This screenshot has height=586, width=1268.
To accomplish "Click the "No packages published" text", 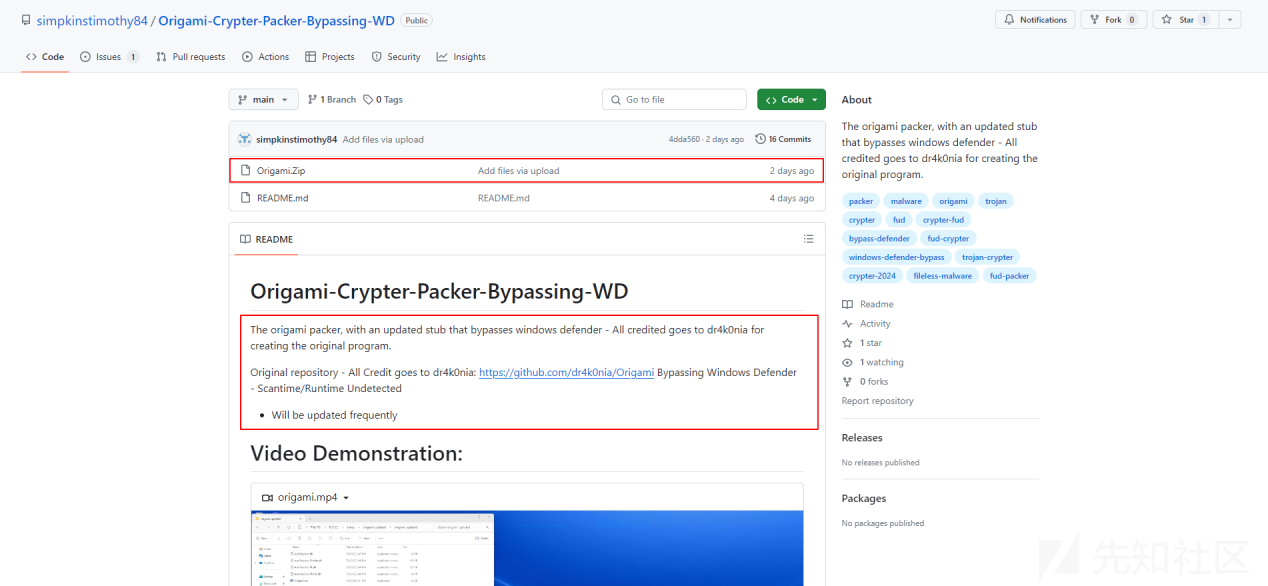I will [x=883, y=523].
